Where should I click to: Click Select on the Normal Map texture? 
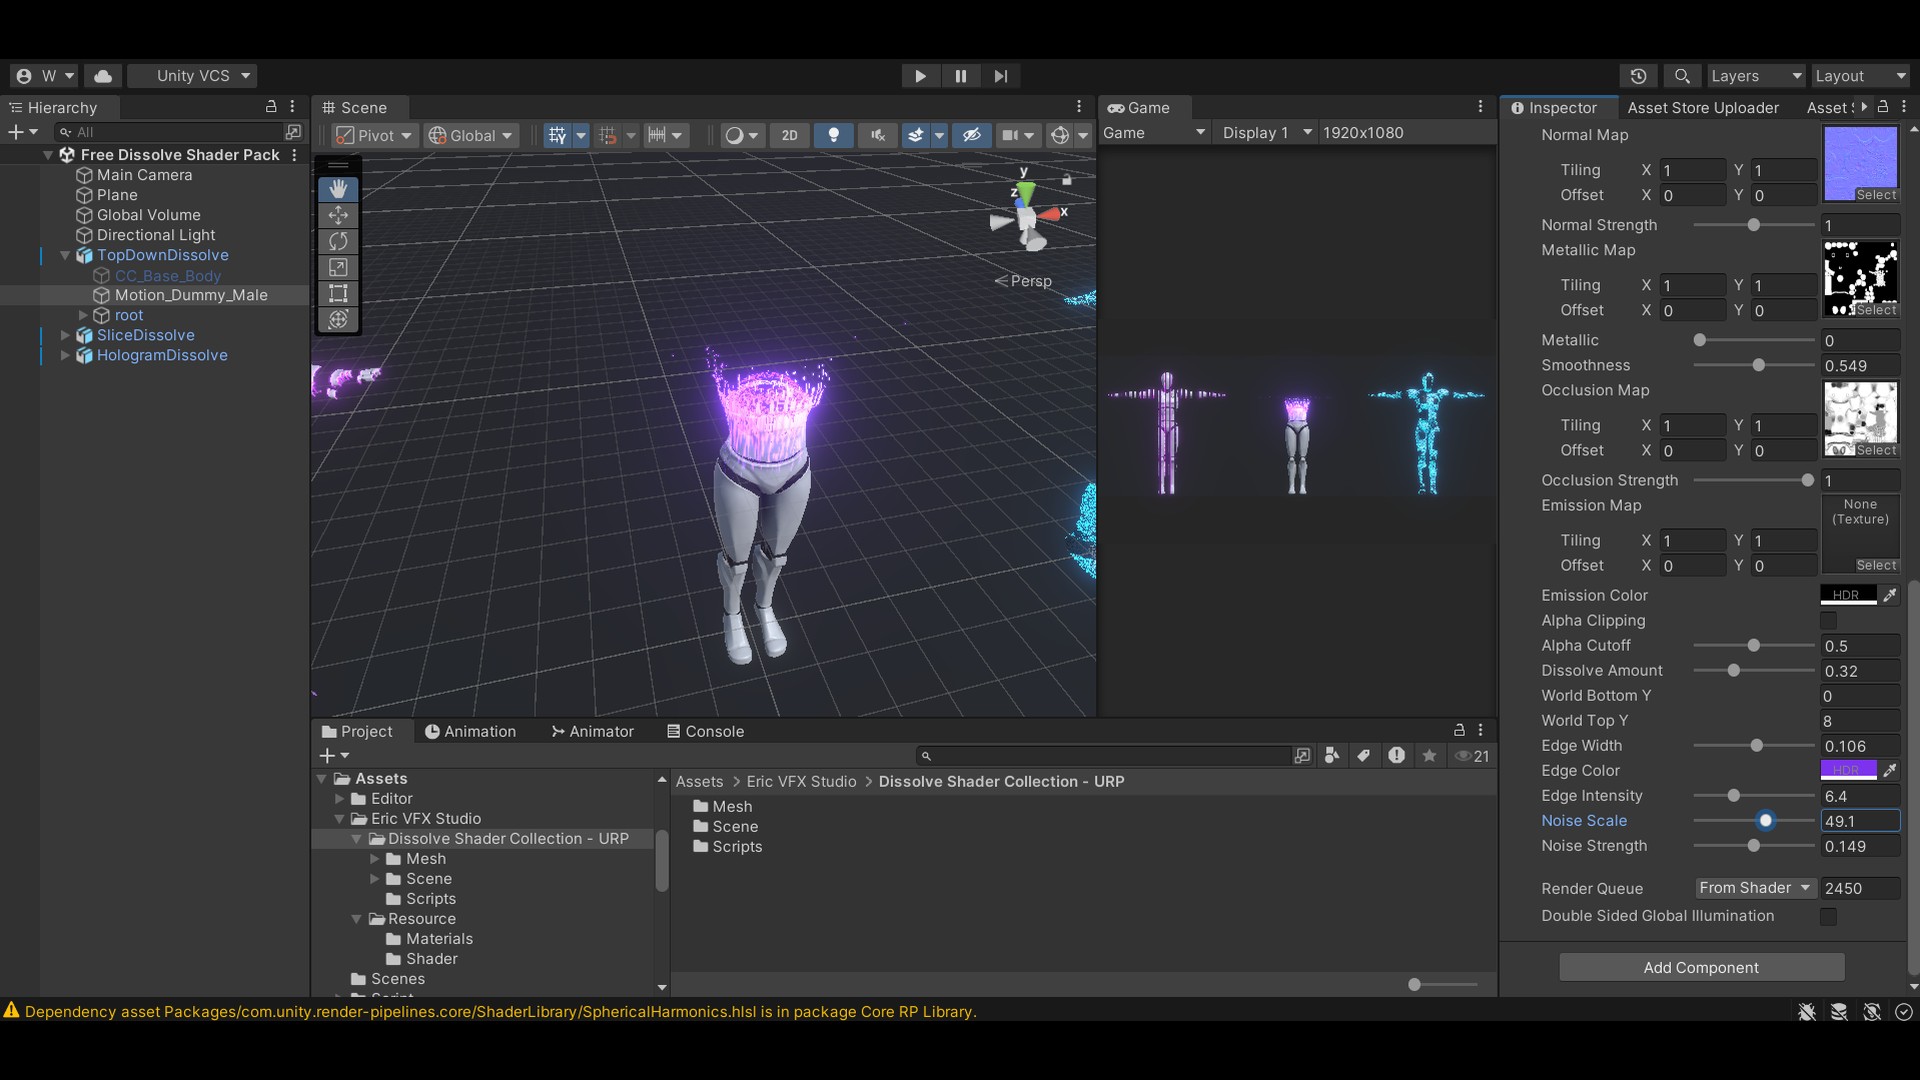point(1875,195)
